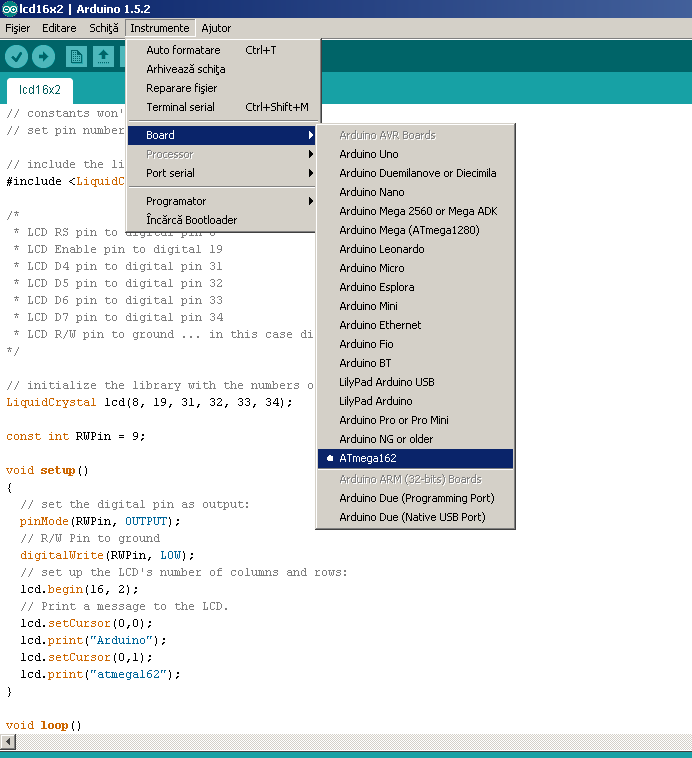Screen dimensions: 692x758
Task: Choose Auto formatare from the menu
Action: tap(222, 50)
